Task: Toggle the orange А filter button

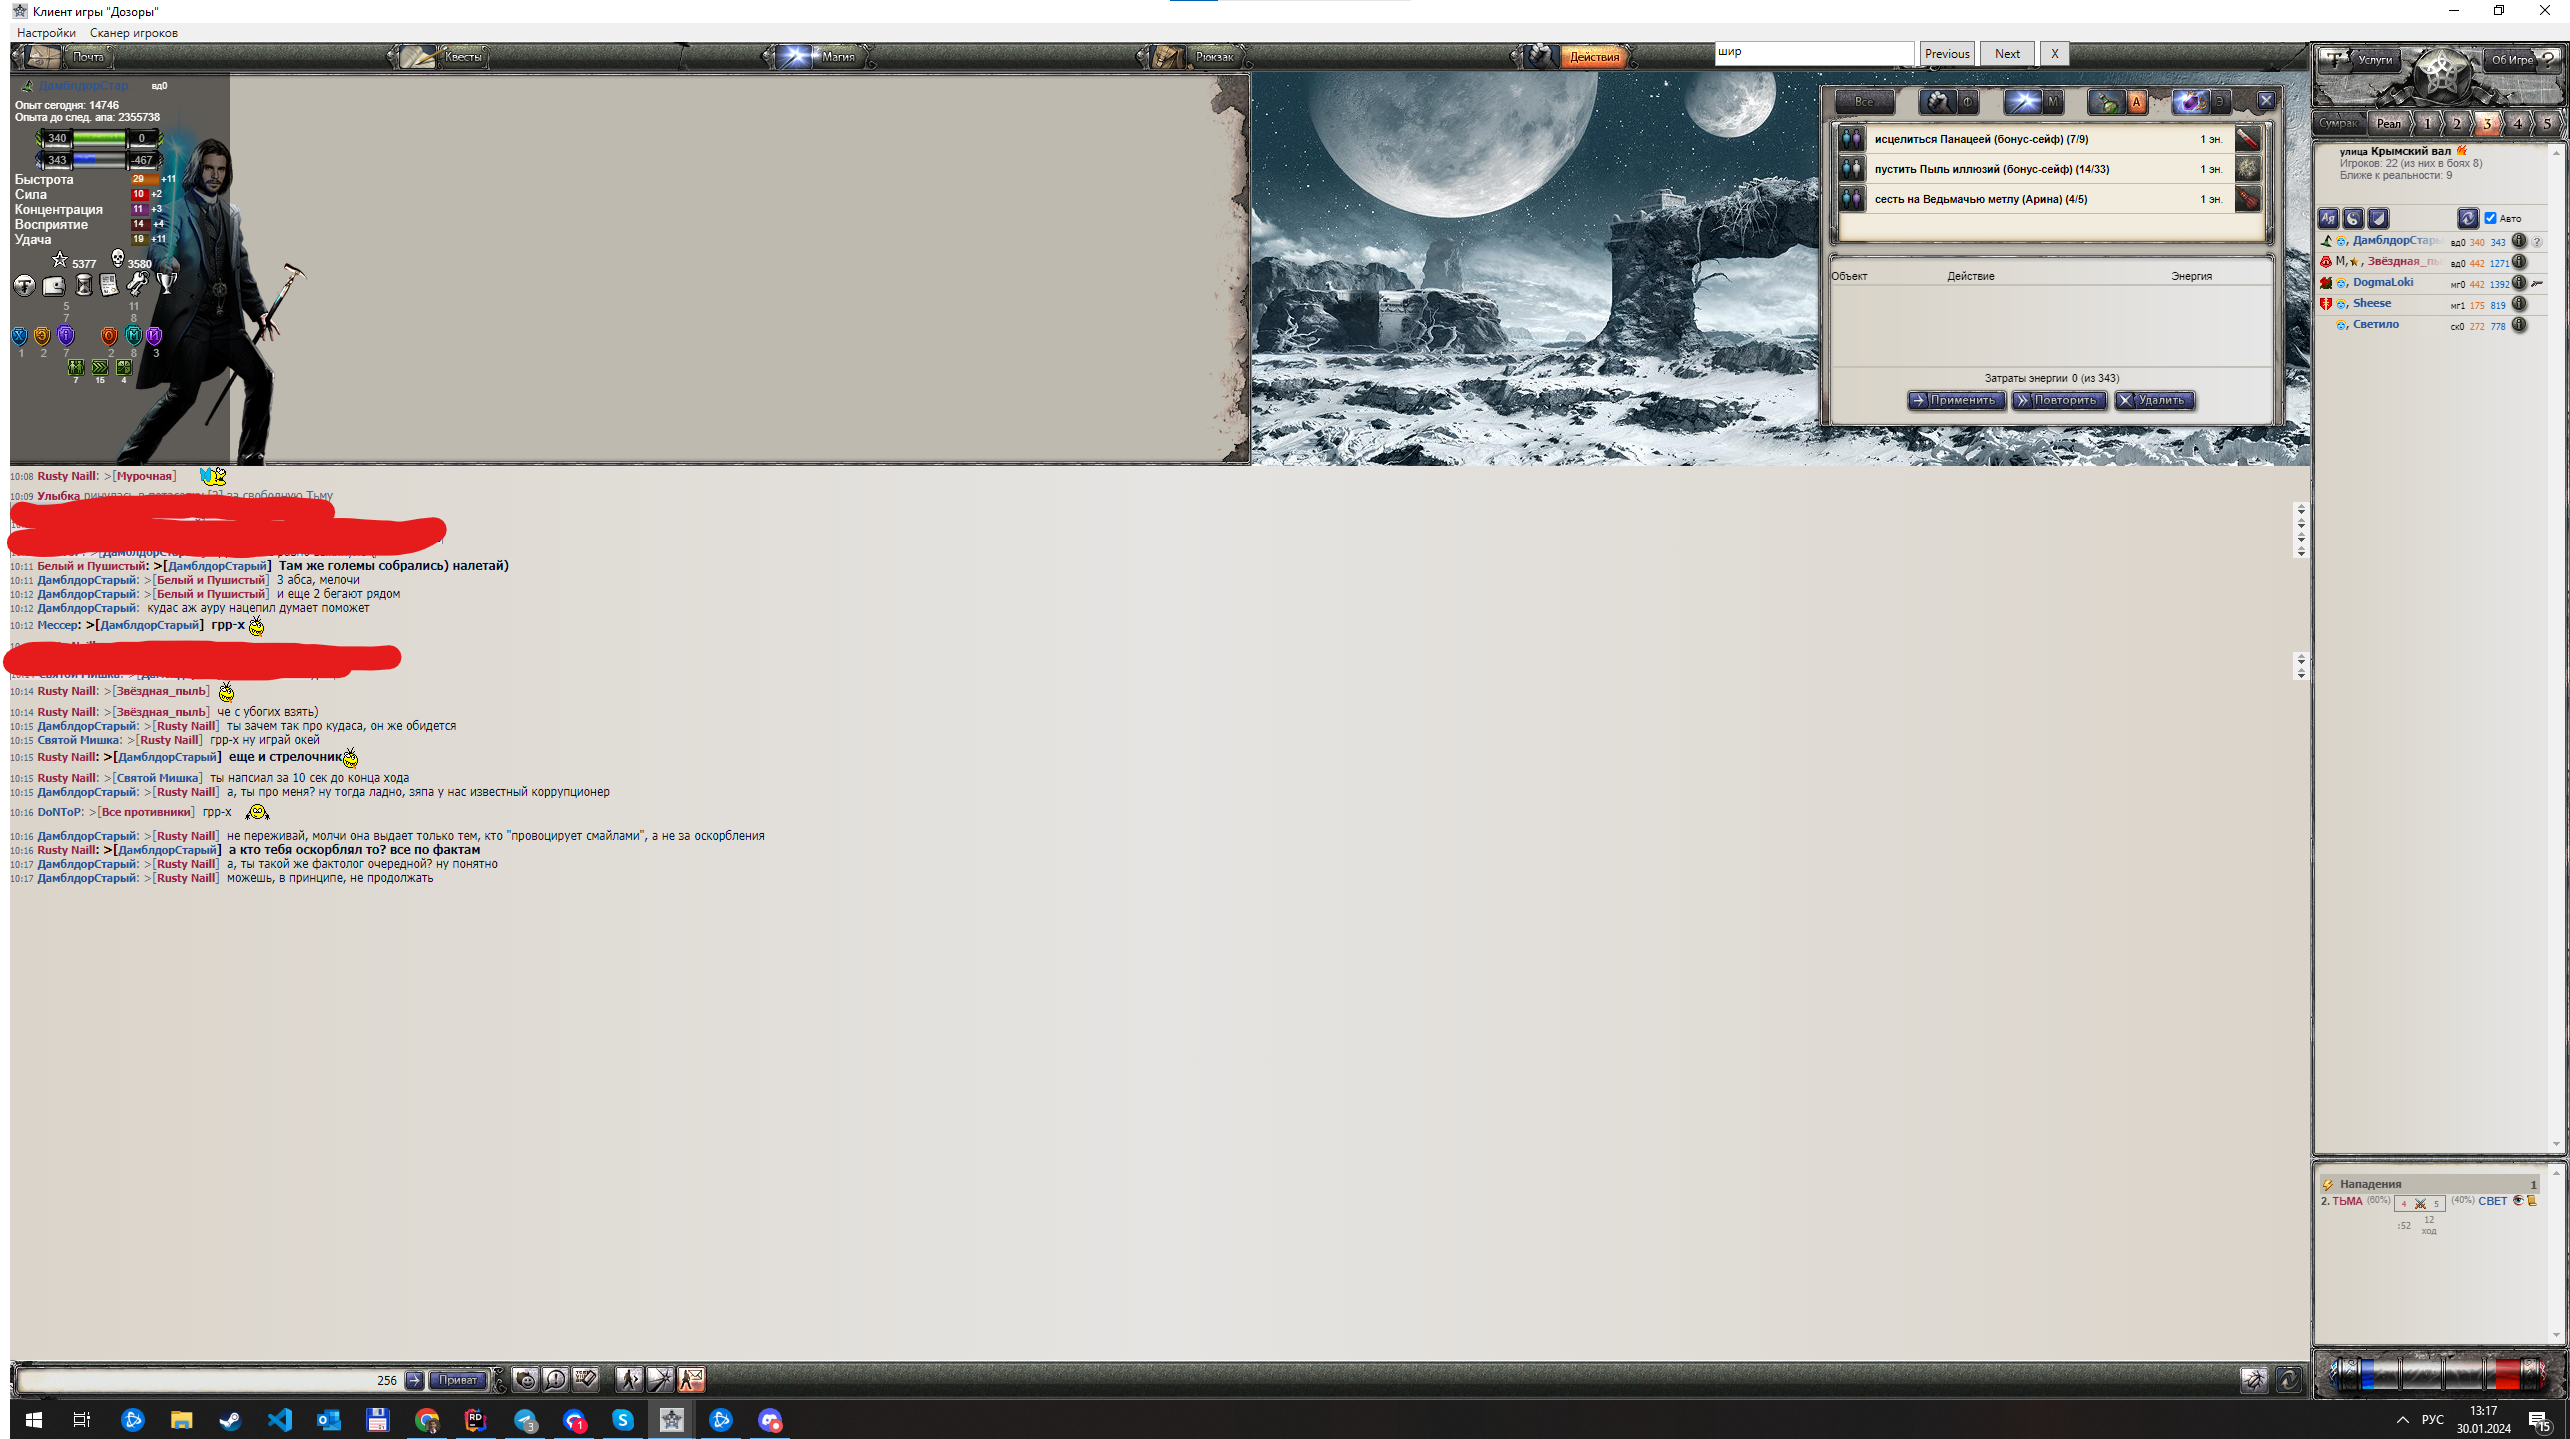Action: [2136, 102]
